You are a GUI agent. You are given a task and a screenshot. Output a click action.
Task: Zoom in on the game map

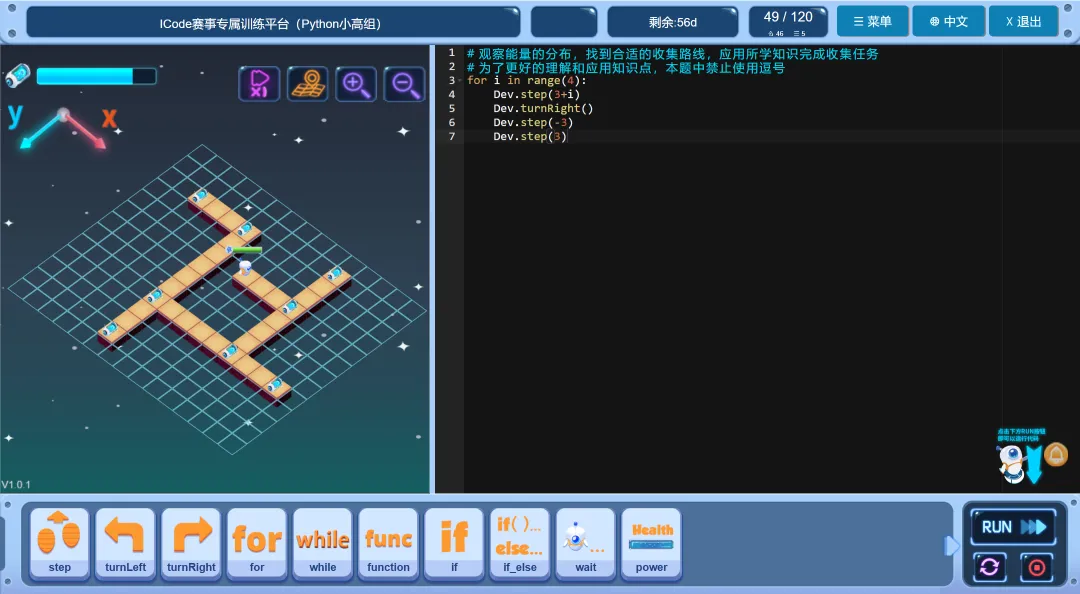(x=355, y=84)
